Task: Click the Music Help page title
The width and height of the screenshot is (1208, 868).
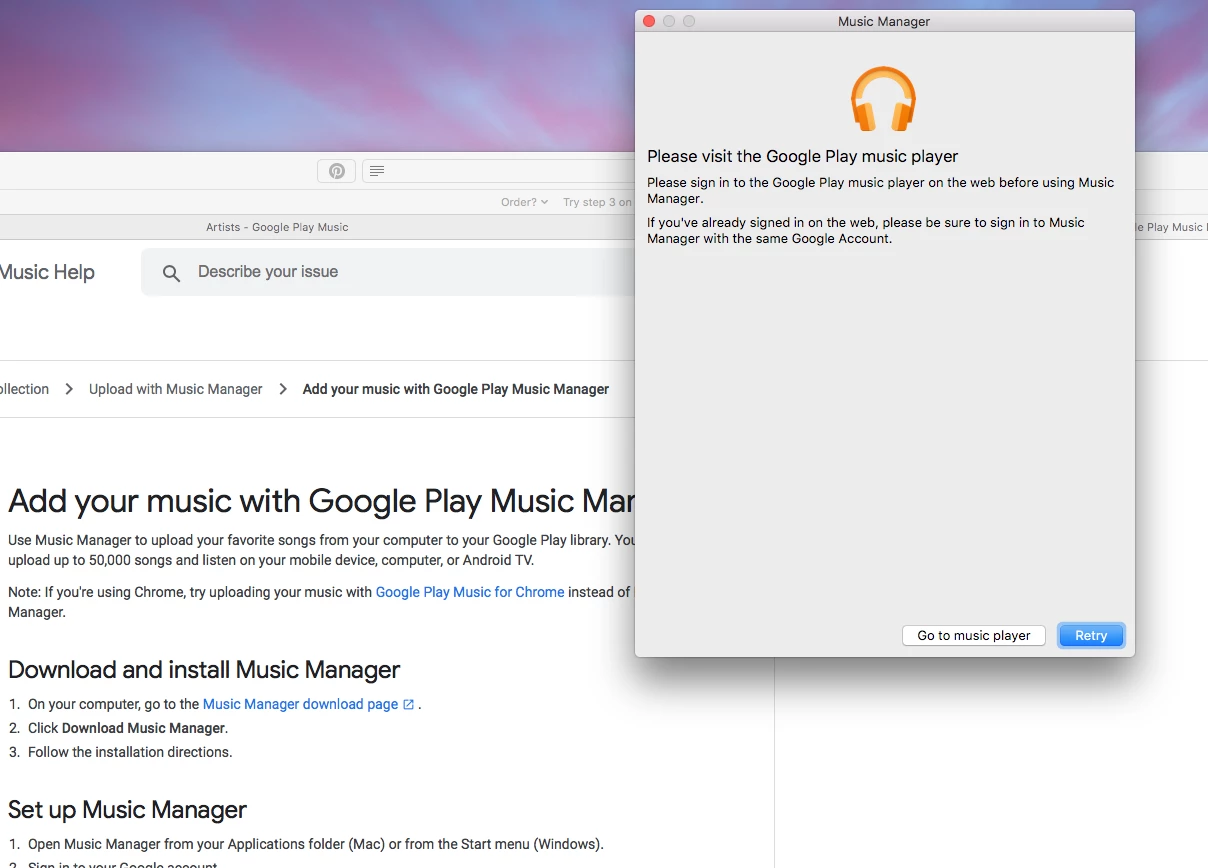Action: tap(47, 272)
